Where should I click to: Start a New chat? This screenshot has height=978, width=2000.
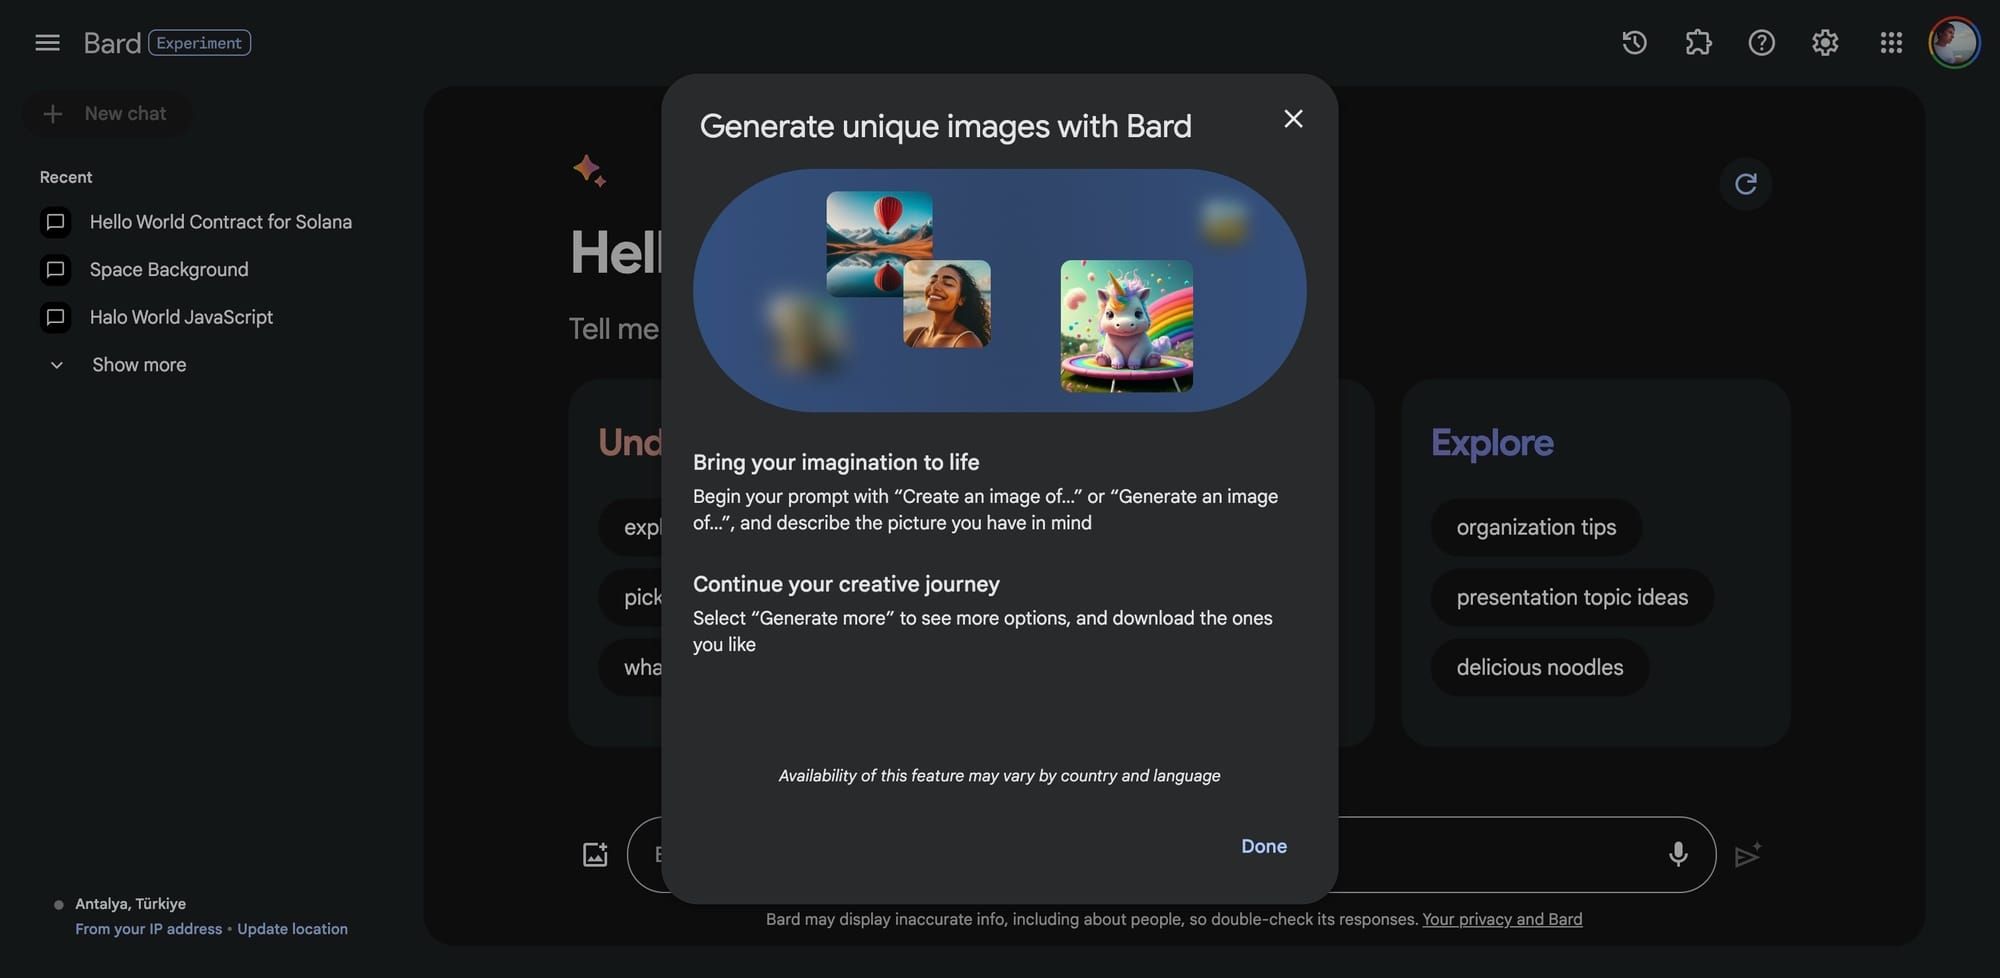[x=107, y=113]
